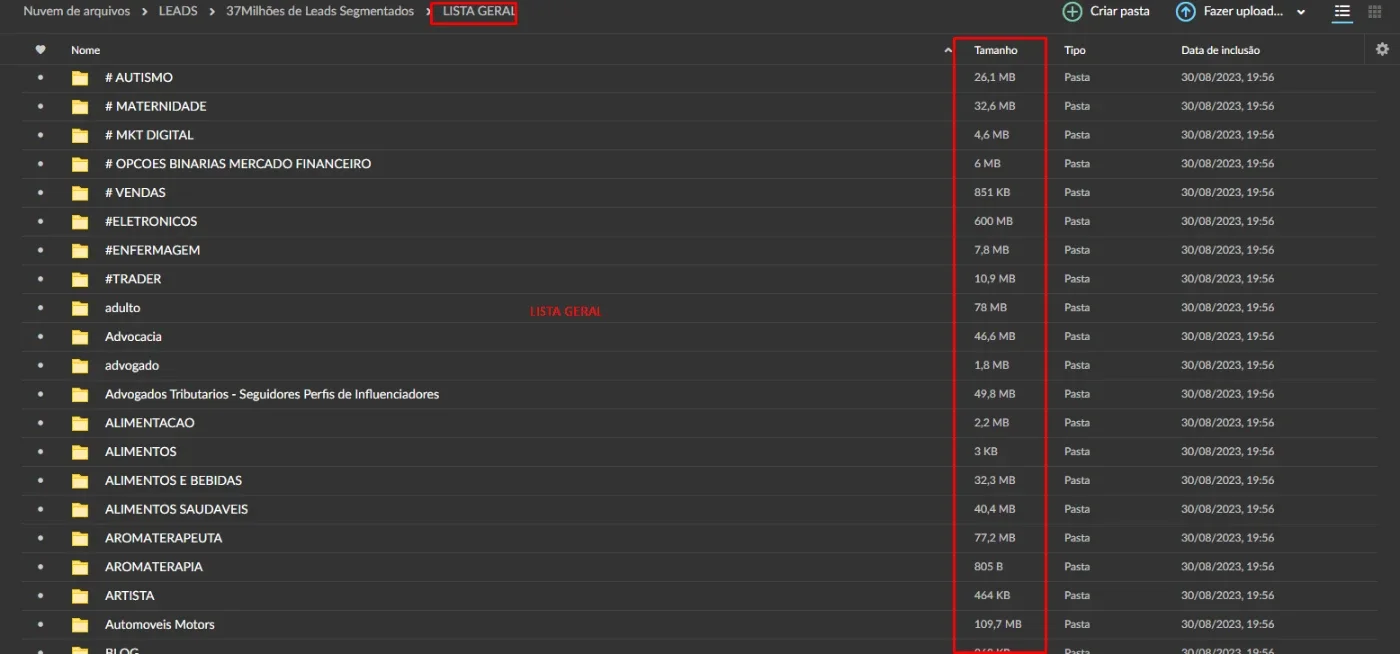Select the ALIMENTACAO folder name
Screen dimensions: 1400x654
150,423
